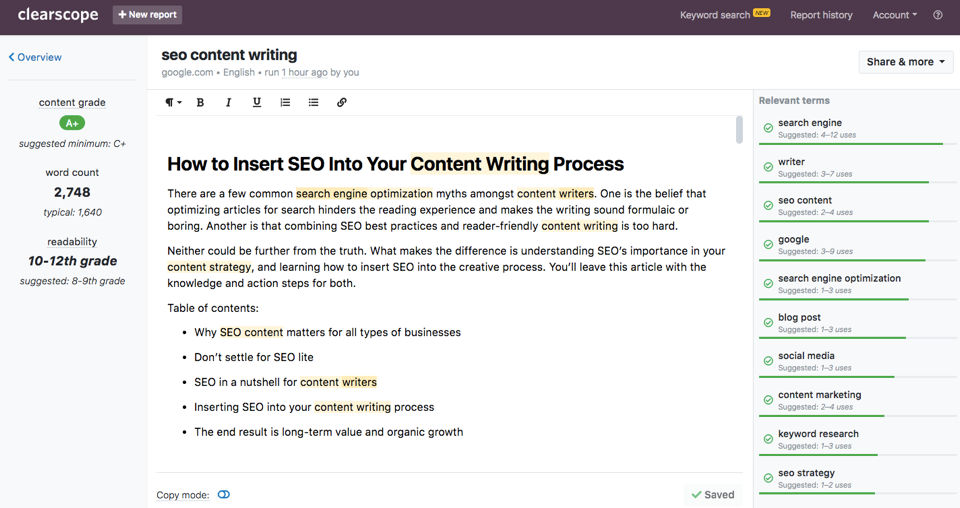Open help via question mark icon
The width and height of the screenshot is (960, 508).
click(x=938, y=15)
